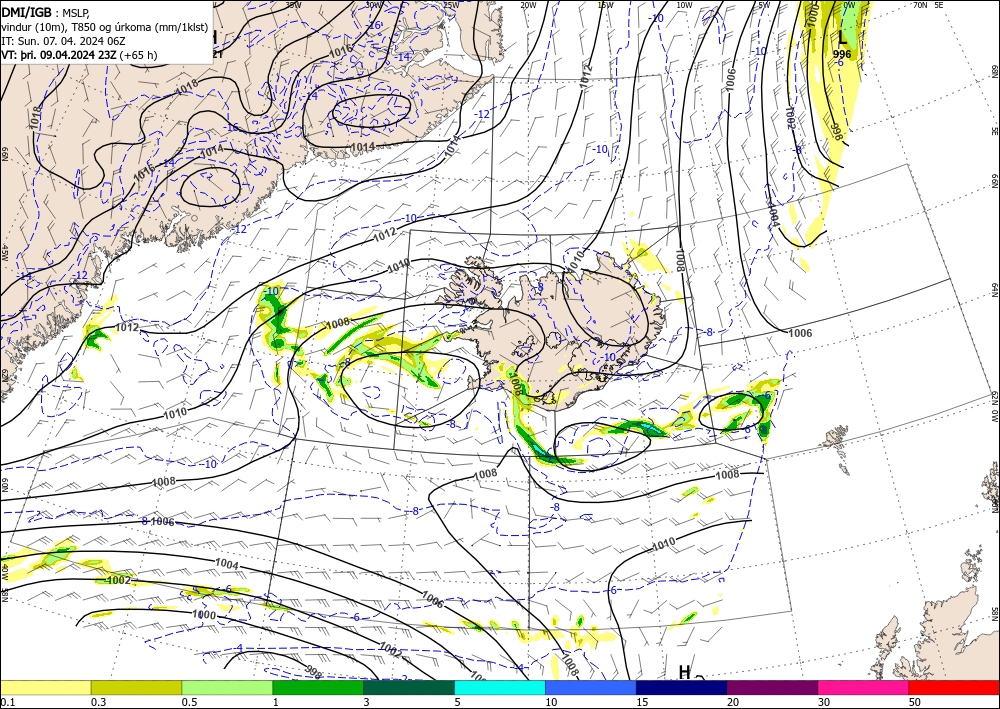The width and height of the screenshot is (1000, 709).
Task: Choose the navy 15–20 legend swatch
Action: (x=681, y=687)
